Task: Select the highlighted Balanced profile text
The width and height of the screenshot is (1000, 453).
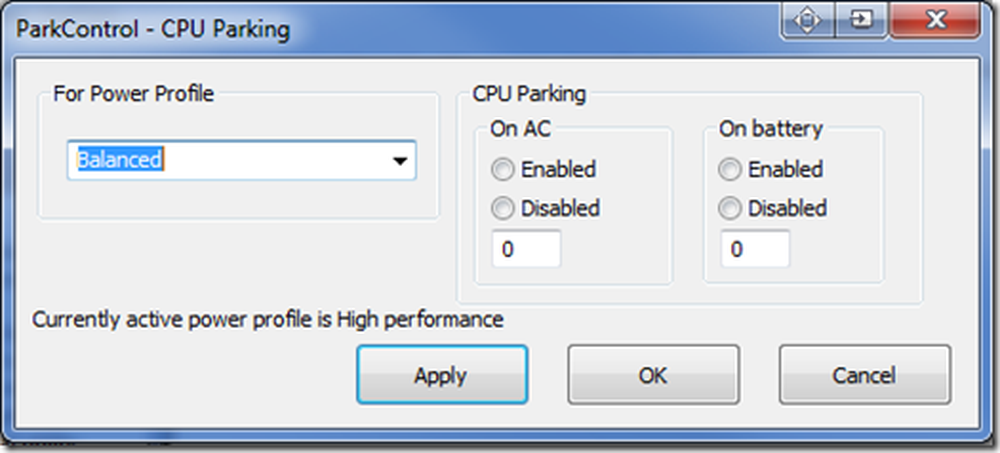Action: coord(120,160)
